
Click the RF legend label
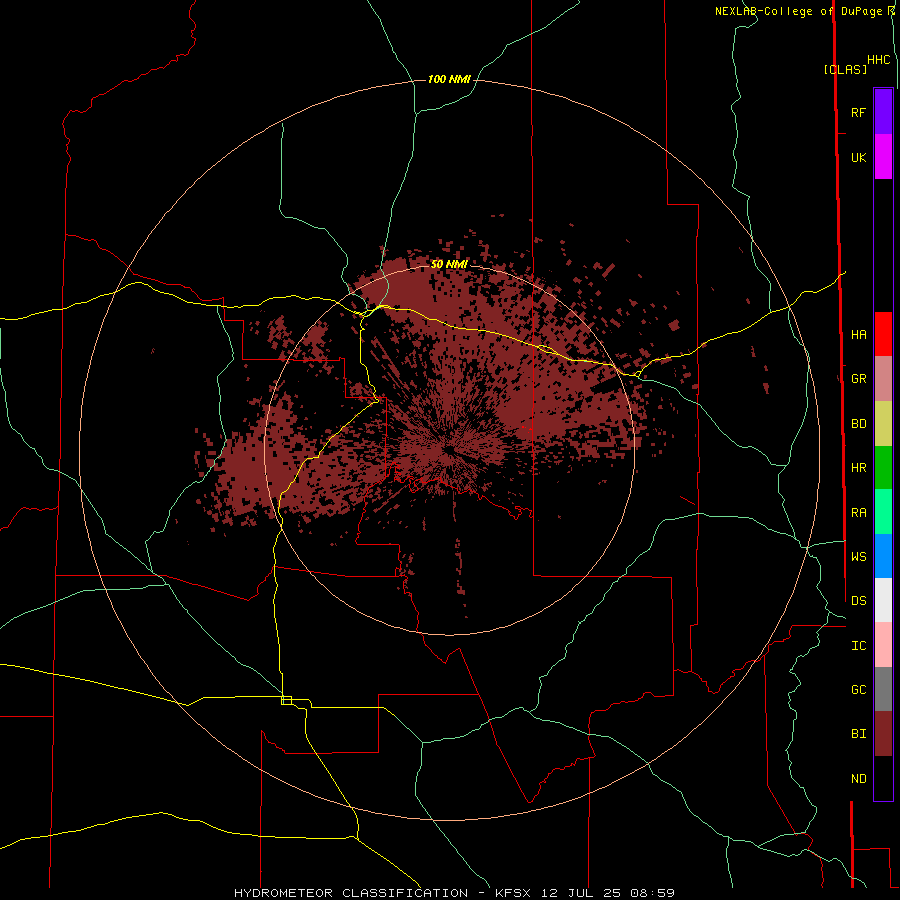[858, 112]
